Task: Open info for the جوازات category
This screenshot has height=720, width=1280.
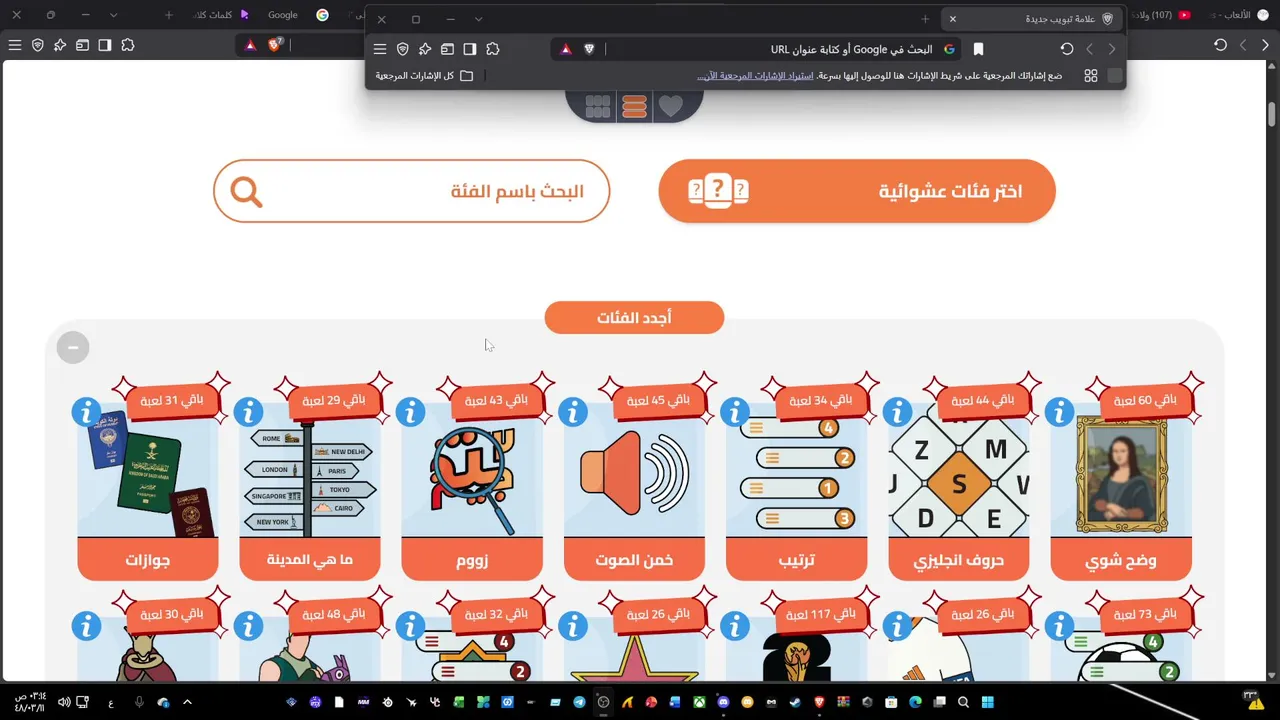Action: [x=86, y=412]
